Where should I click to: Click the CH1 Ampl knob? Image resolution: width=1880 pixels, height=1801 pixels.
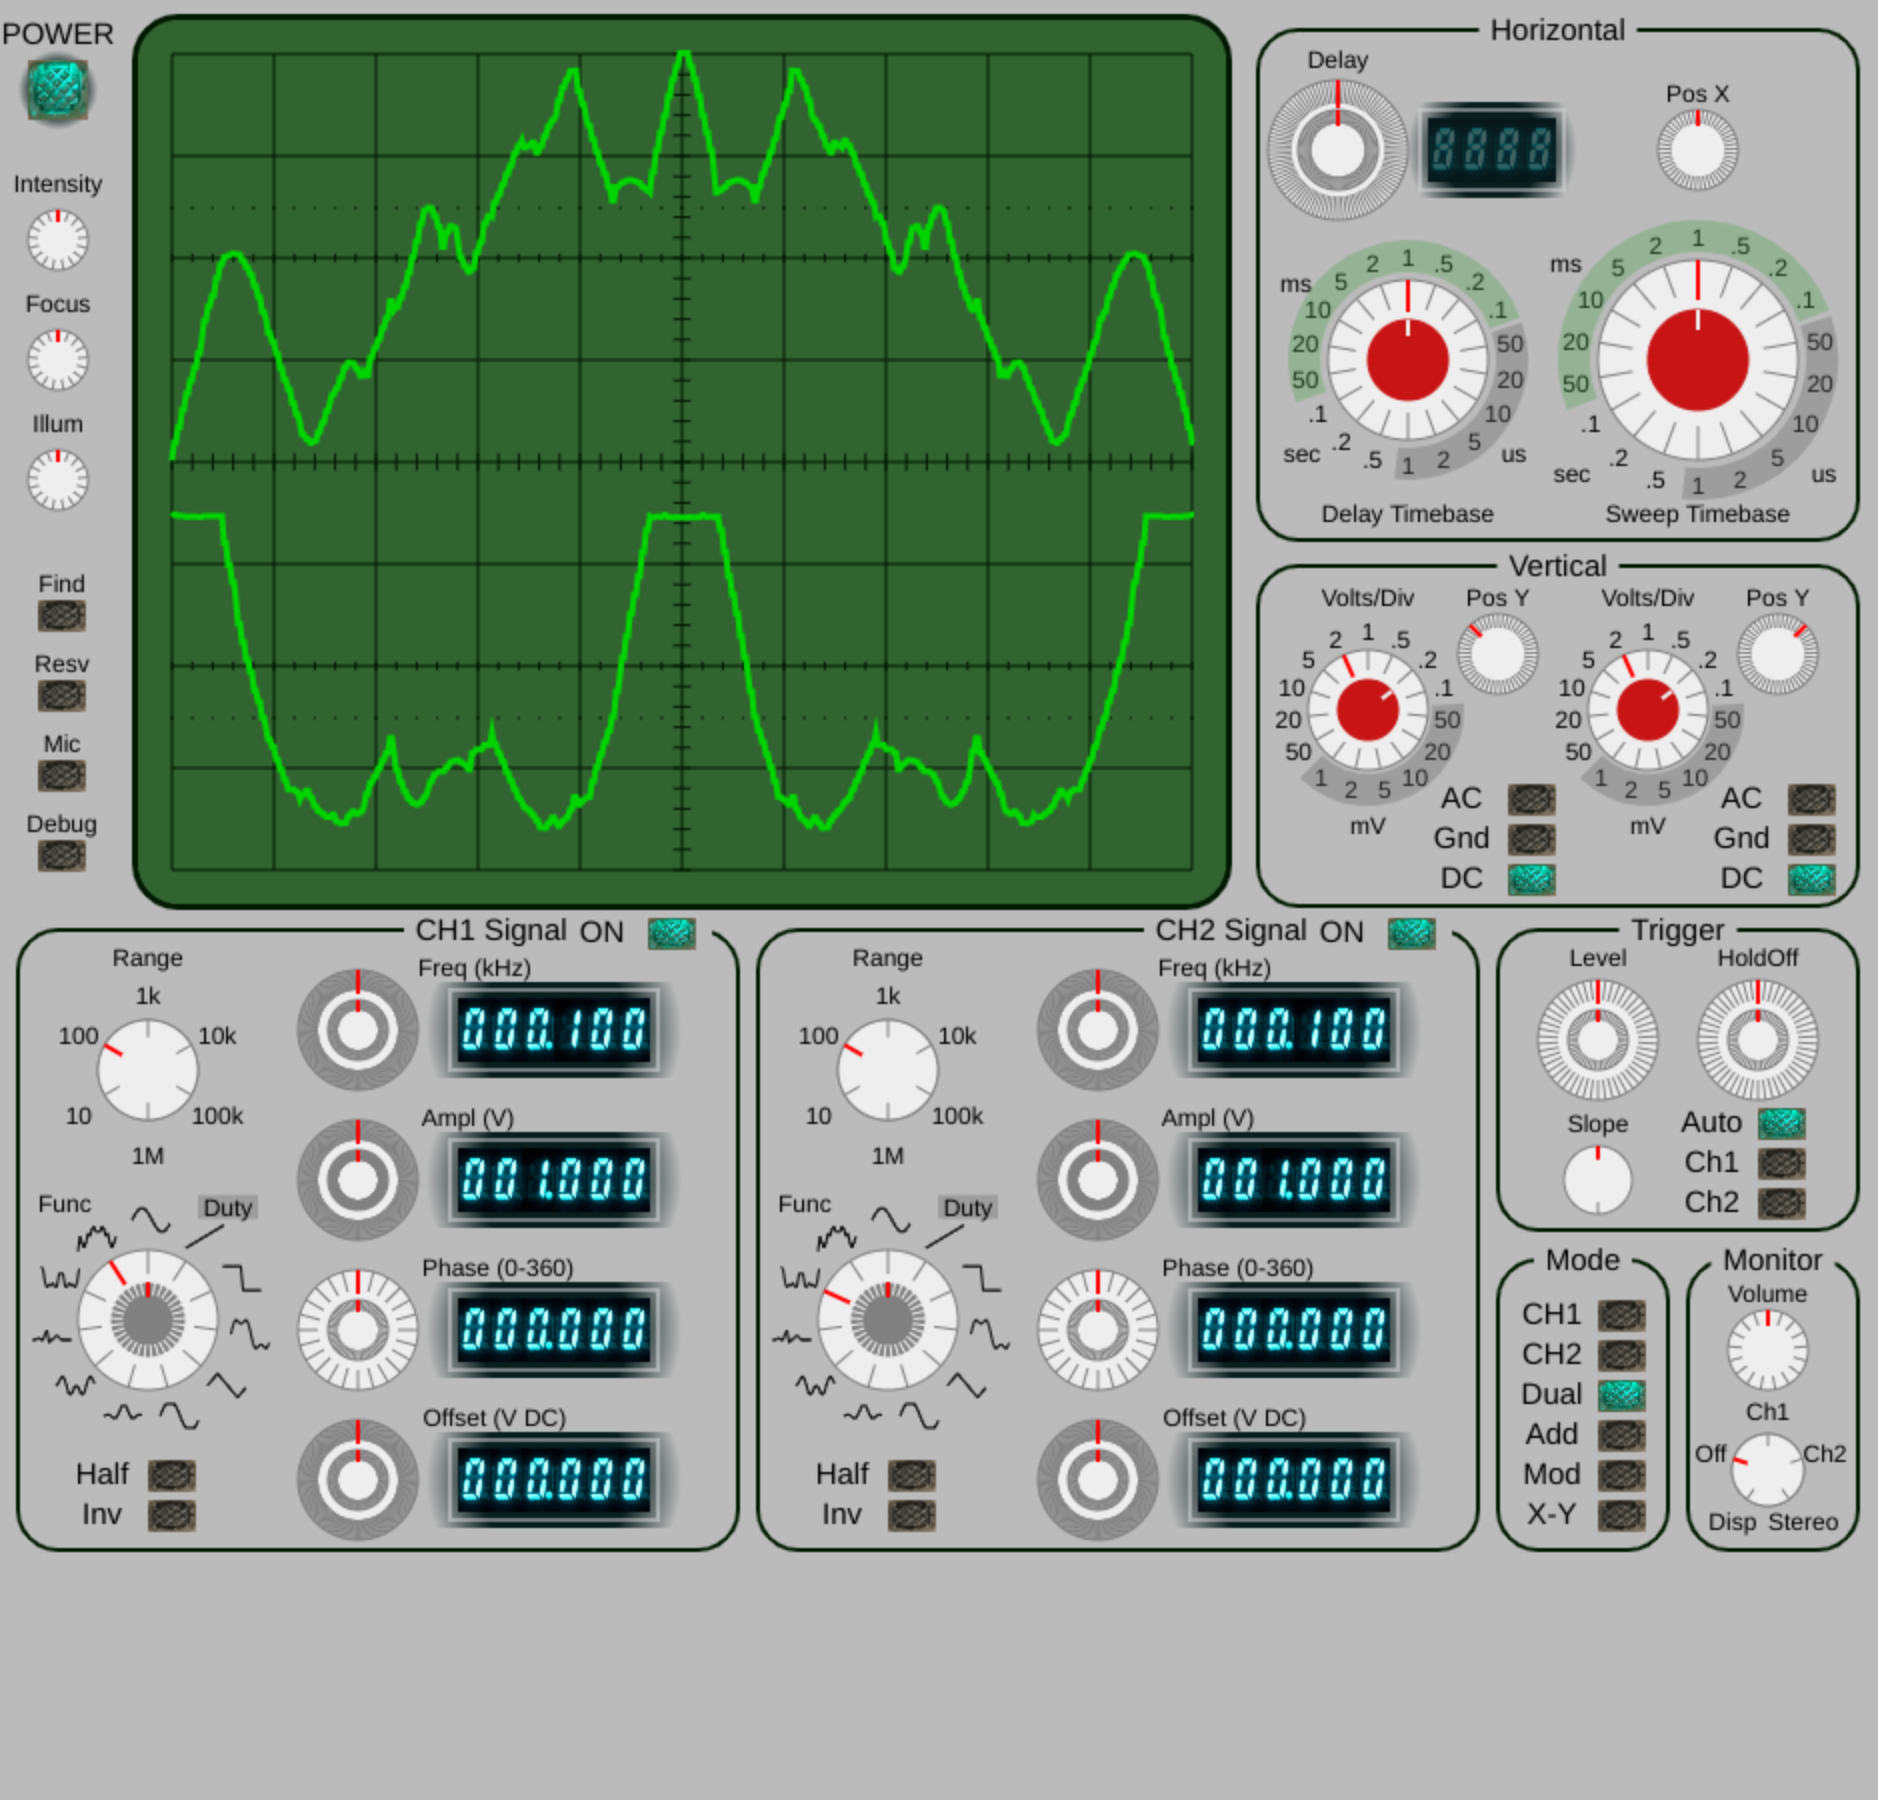[x=358, y=1180]
